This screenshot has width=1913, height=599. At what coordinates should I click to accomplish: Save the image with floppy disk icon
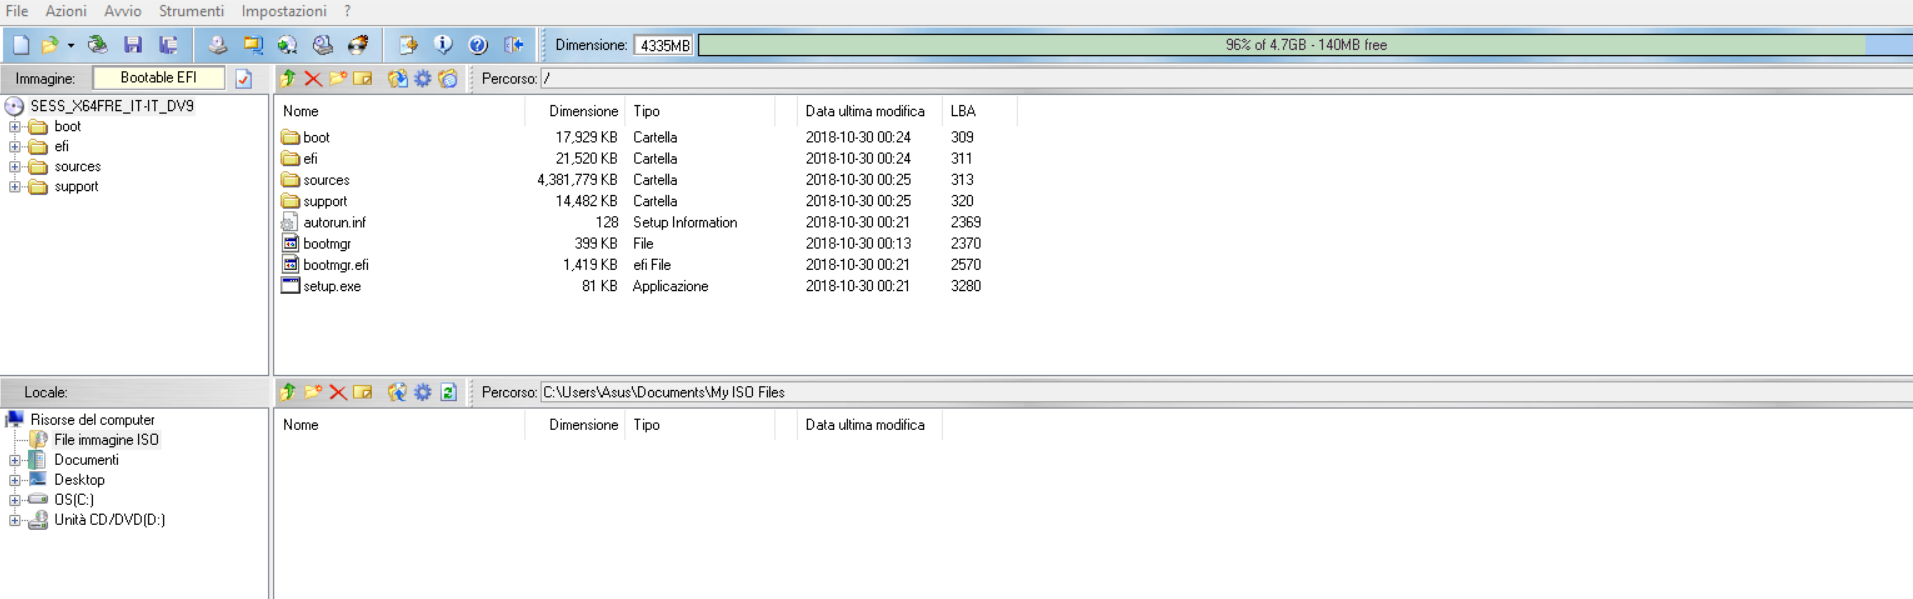(133, 45)
